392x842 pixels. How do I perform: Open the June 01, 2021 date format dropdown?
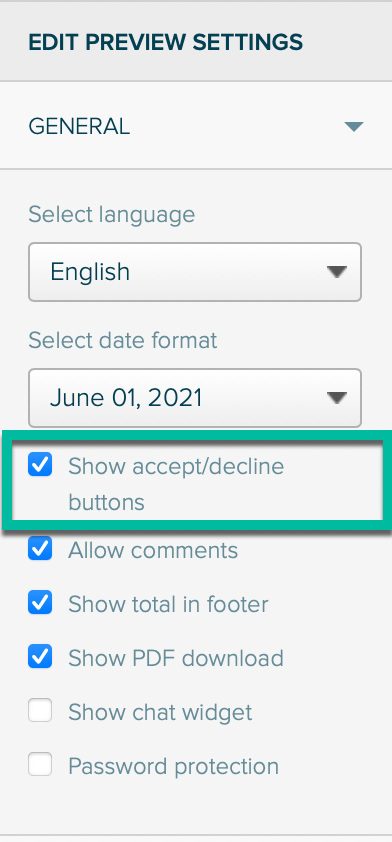pyautogui.click(x=195, y=398)
